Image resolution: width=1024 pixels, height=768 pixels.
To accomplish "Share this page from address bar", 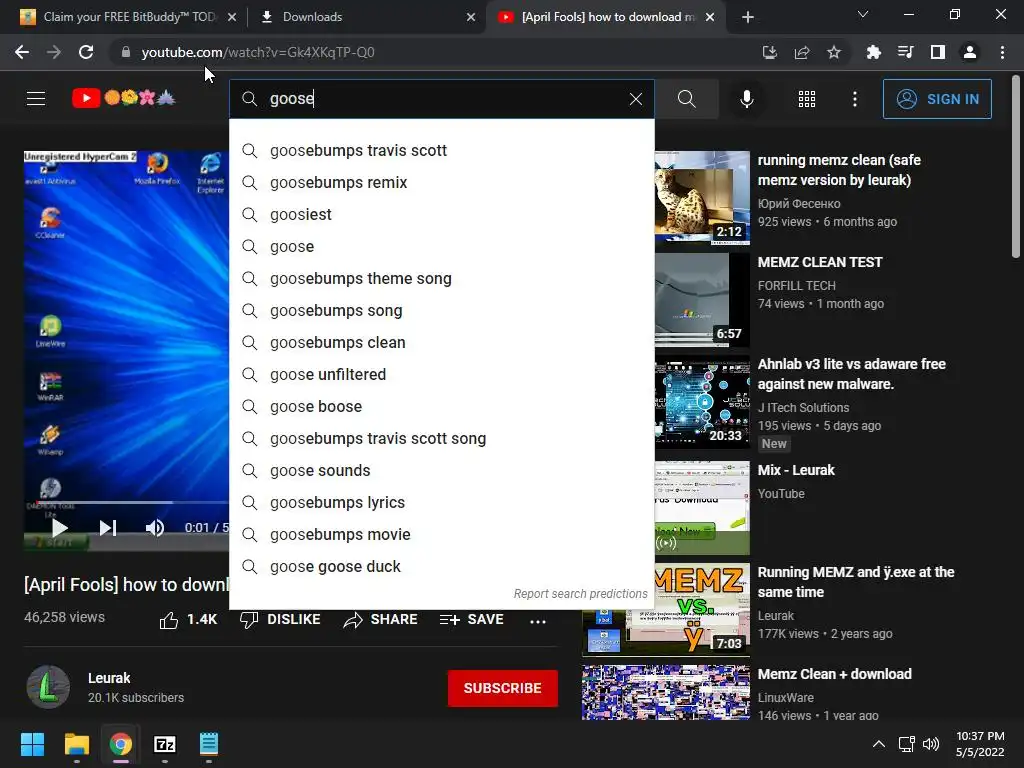I will (801, 52).
